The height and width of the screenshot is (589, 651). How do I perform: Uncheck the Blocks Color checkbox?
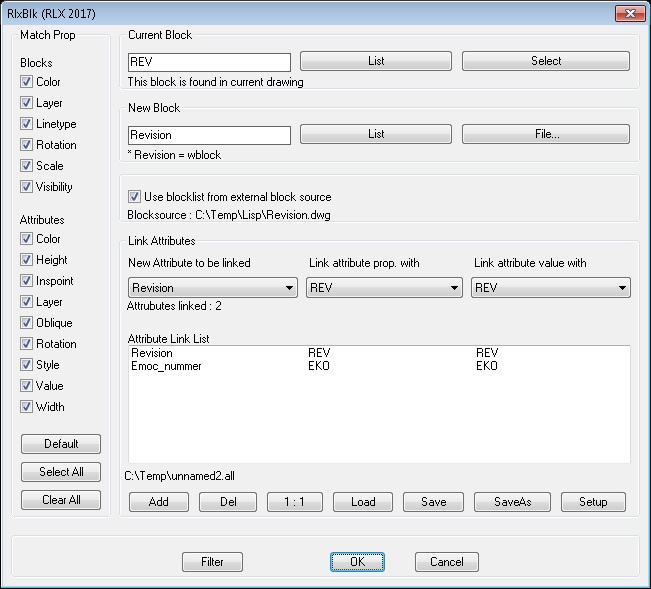(26, 81)
